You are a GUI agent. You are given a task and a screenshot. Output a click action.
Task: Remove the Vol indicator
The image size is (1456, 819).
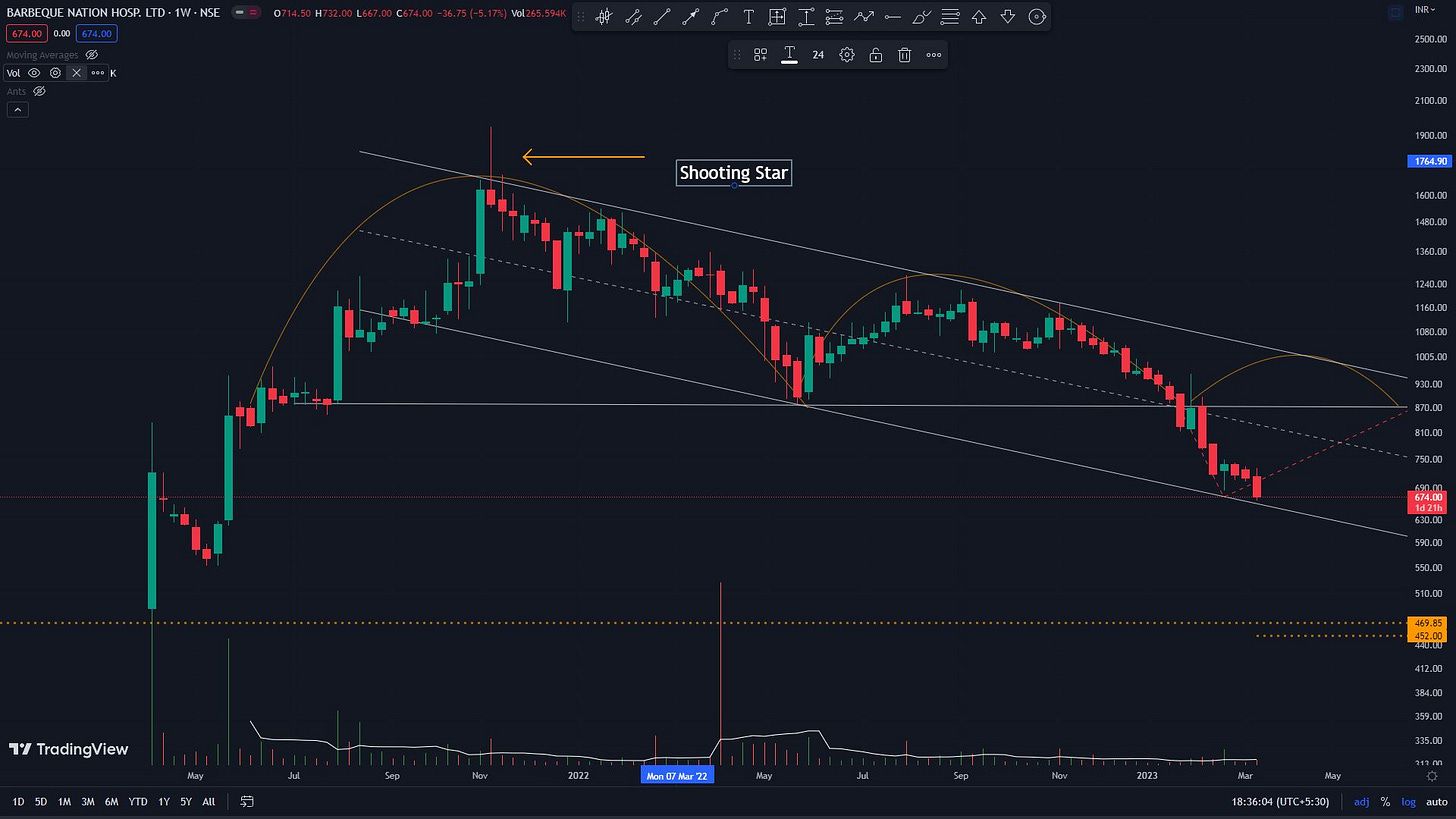point(76,73)
